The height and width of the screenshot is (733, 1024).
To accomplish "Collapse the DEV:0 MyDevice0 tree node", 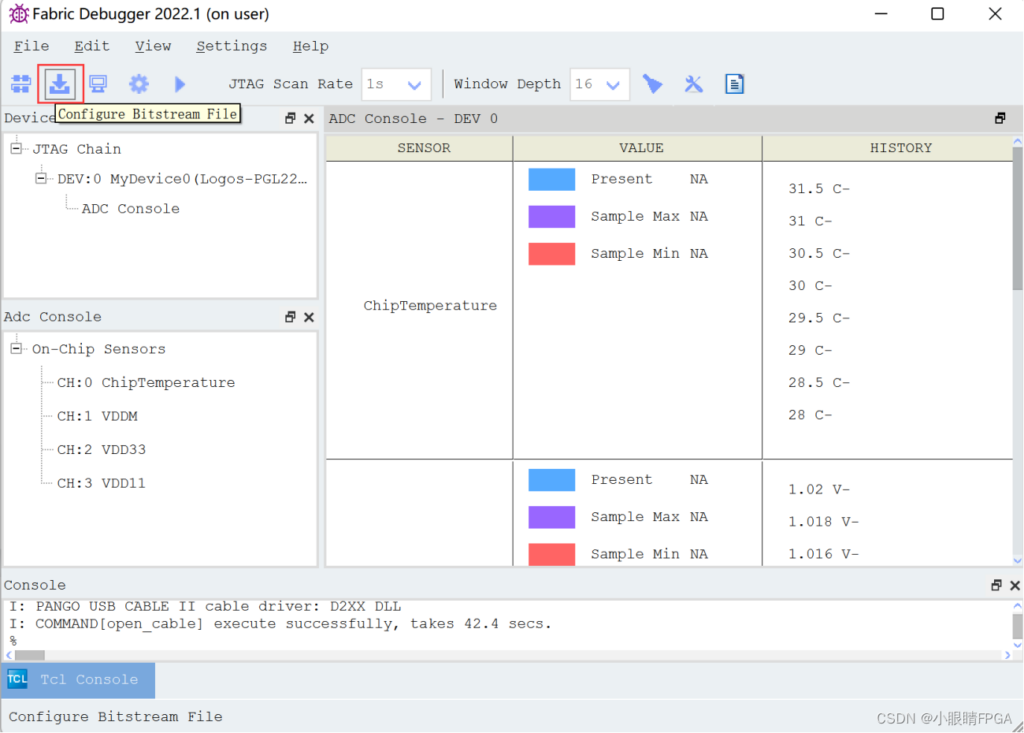I will [41, 179].
